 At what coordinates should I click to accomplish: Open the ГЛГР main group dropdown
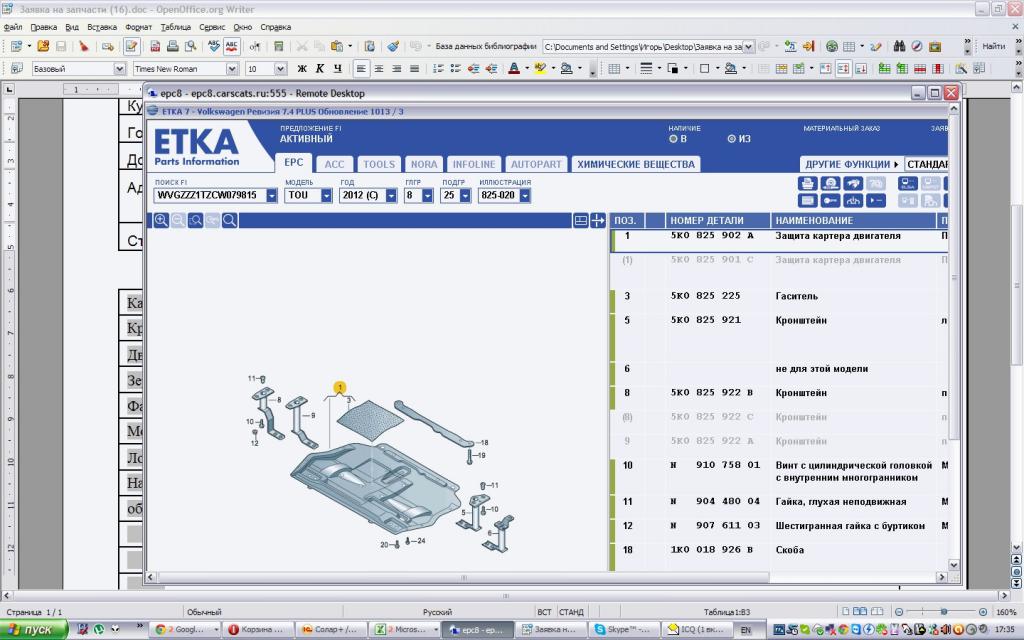pos(428,195)
